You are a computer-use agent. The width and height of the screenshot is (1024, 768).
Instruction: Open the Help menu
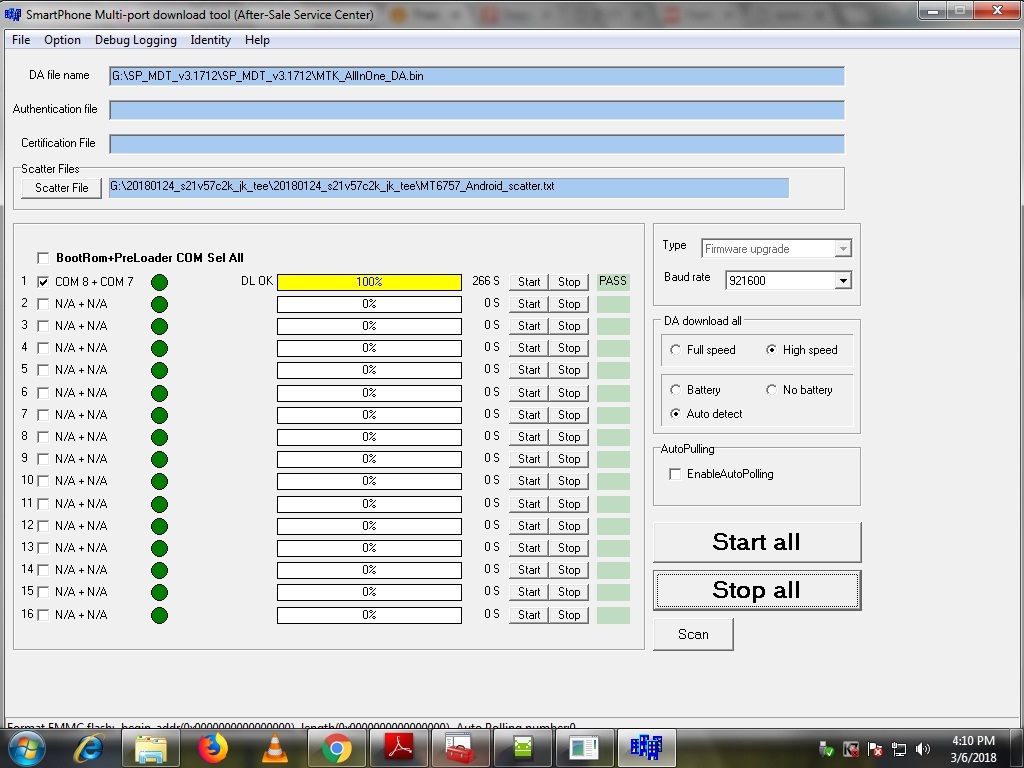(x=257, y=40)
